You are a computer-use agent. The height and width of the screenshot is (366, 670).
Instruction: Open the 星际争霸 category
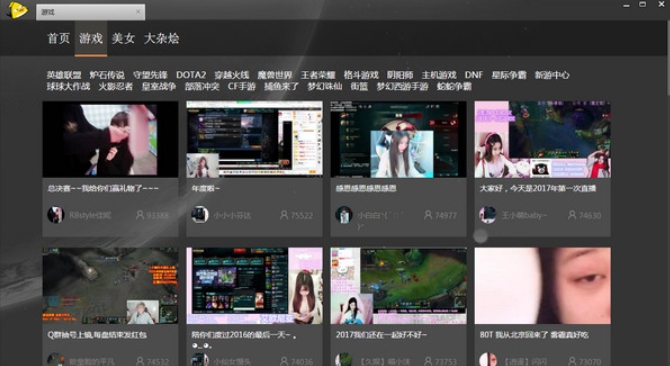point(508,75)
